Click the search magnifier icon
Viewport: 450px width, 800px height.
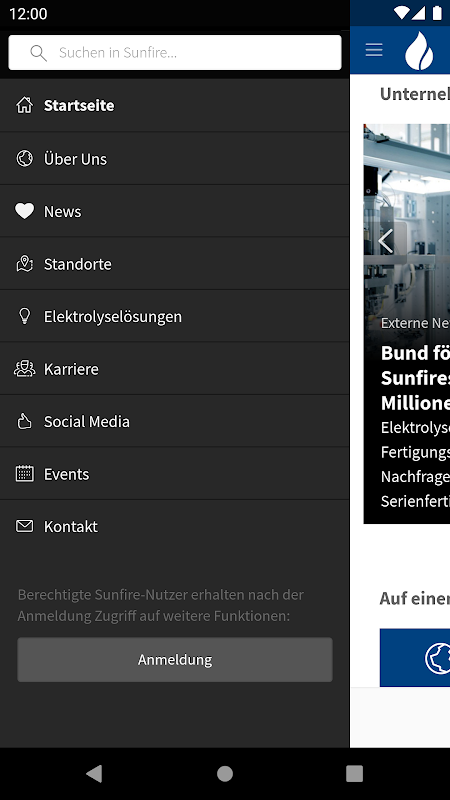click(x=38, y=53)
